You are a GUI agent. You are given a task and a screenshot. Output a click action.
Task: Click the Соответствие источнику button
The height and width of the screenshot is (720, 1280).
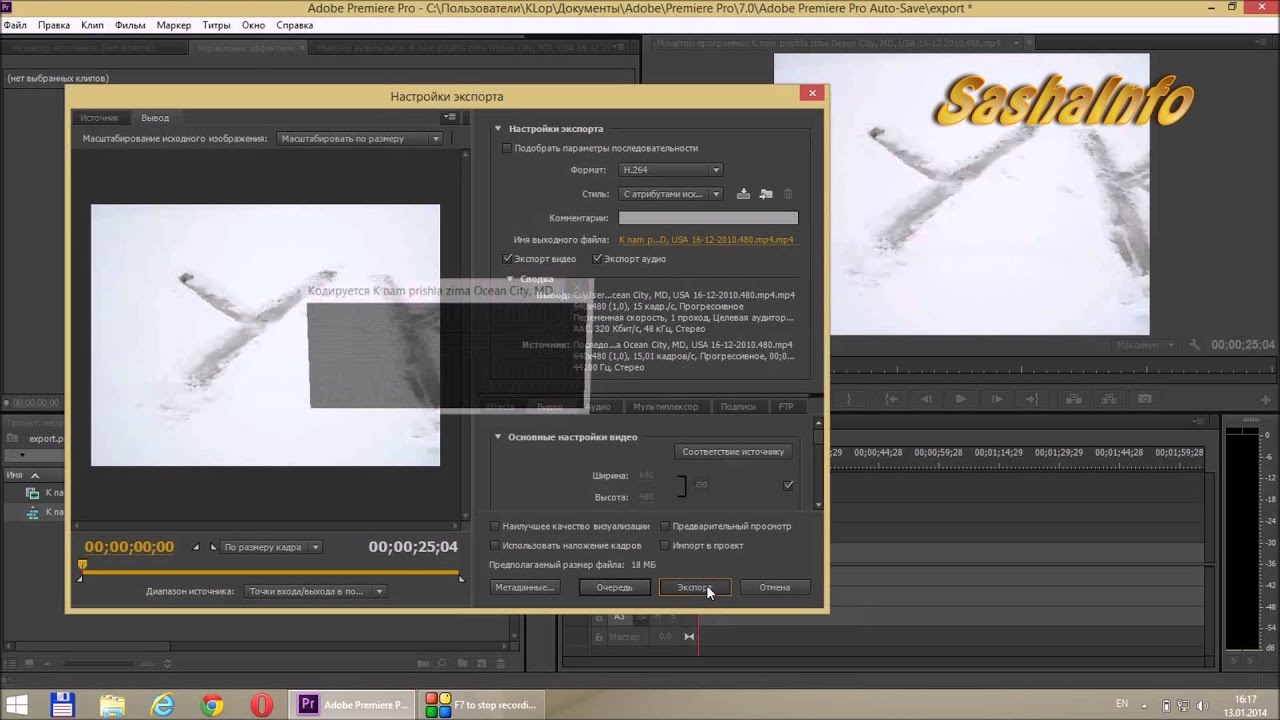pyautogui.click(x=734, y=452)
